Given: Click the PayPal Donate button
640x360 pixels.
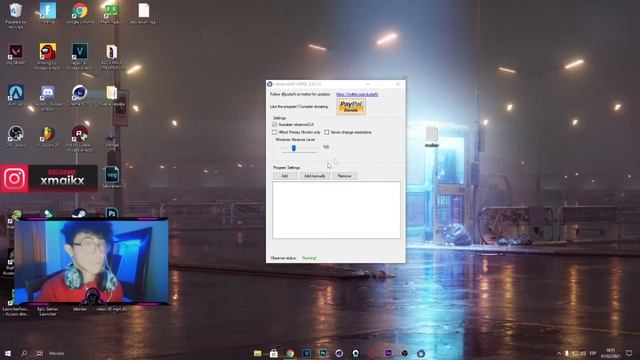Looking at the screenshot, I should click(351, 107).
